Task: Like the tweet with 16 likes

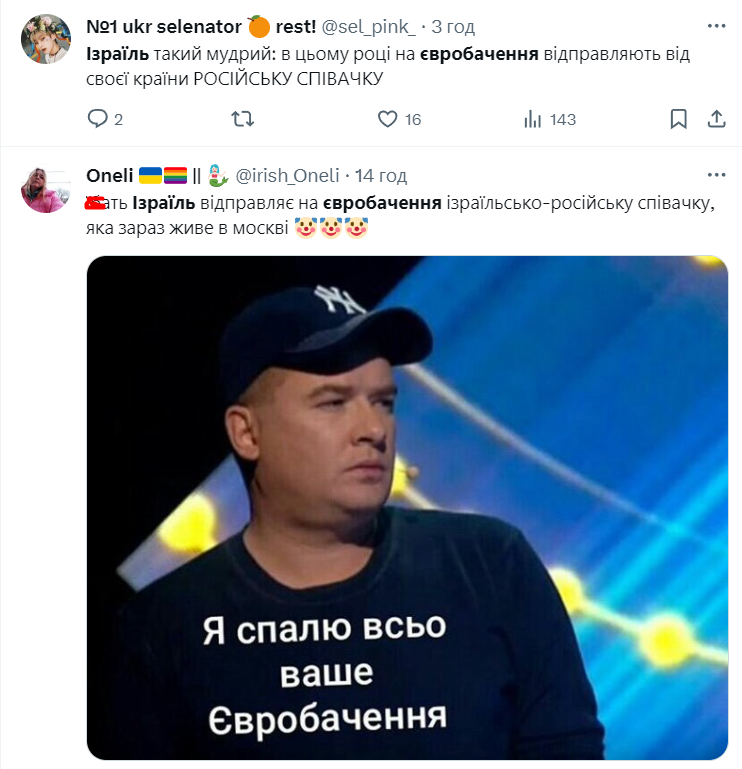Action: click(x=387, y=119)
